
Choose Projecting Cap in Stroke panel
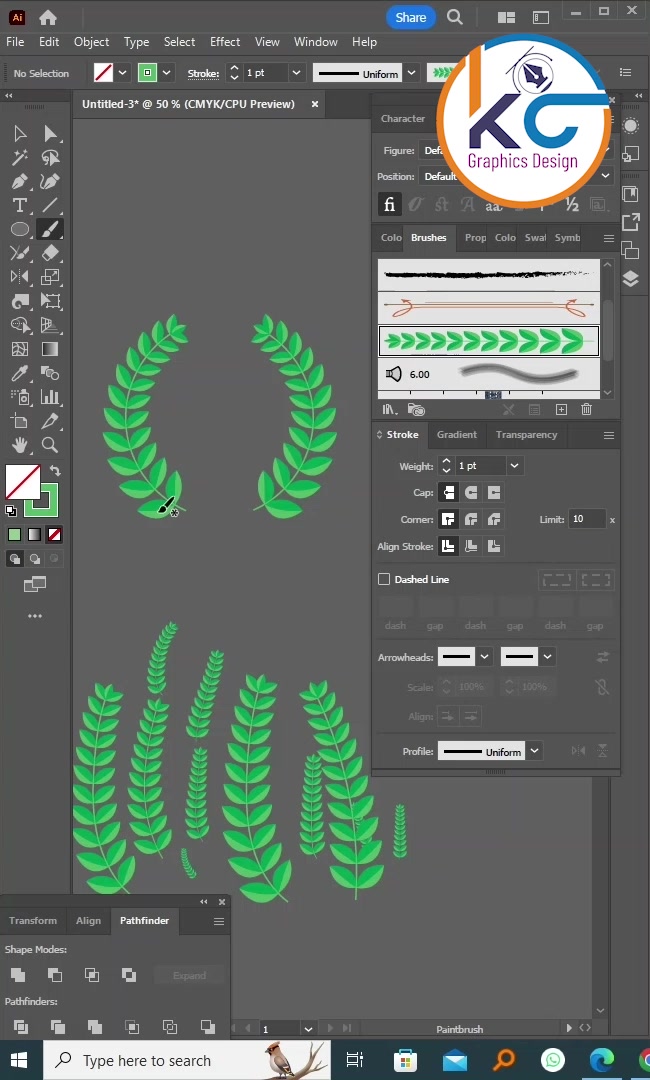(x=494, y=492)
